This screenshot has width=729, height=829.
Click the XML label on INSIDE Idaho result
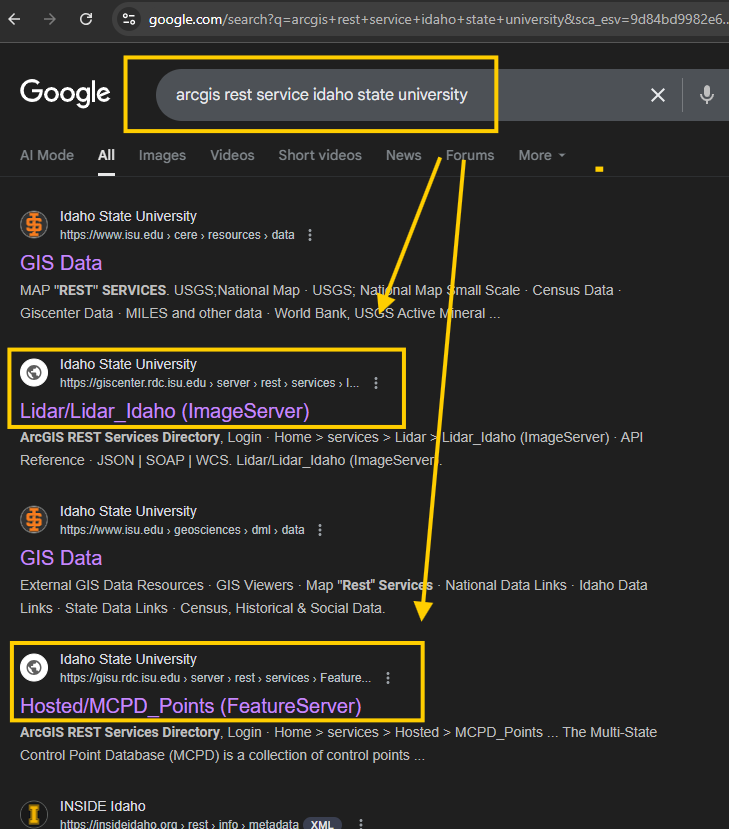tap(322, 824)
